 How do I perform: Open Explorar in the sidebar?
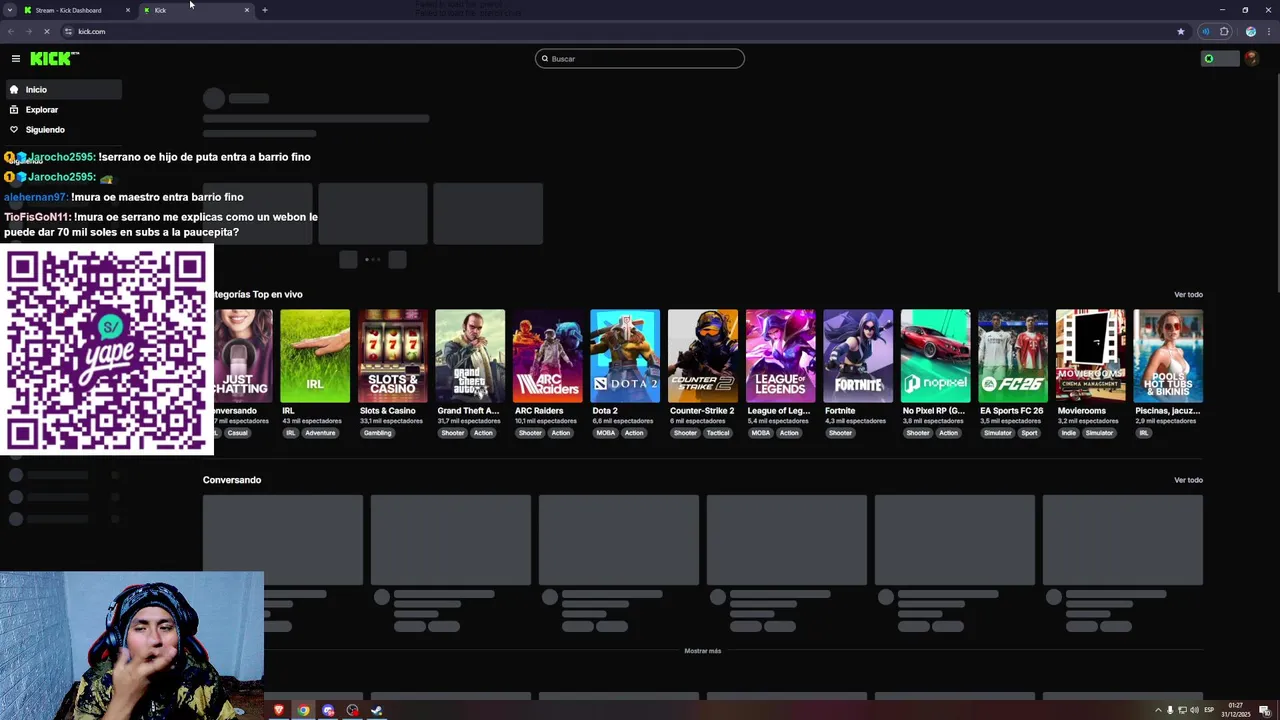click(62, 110)
